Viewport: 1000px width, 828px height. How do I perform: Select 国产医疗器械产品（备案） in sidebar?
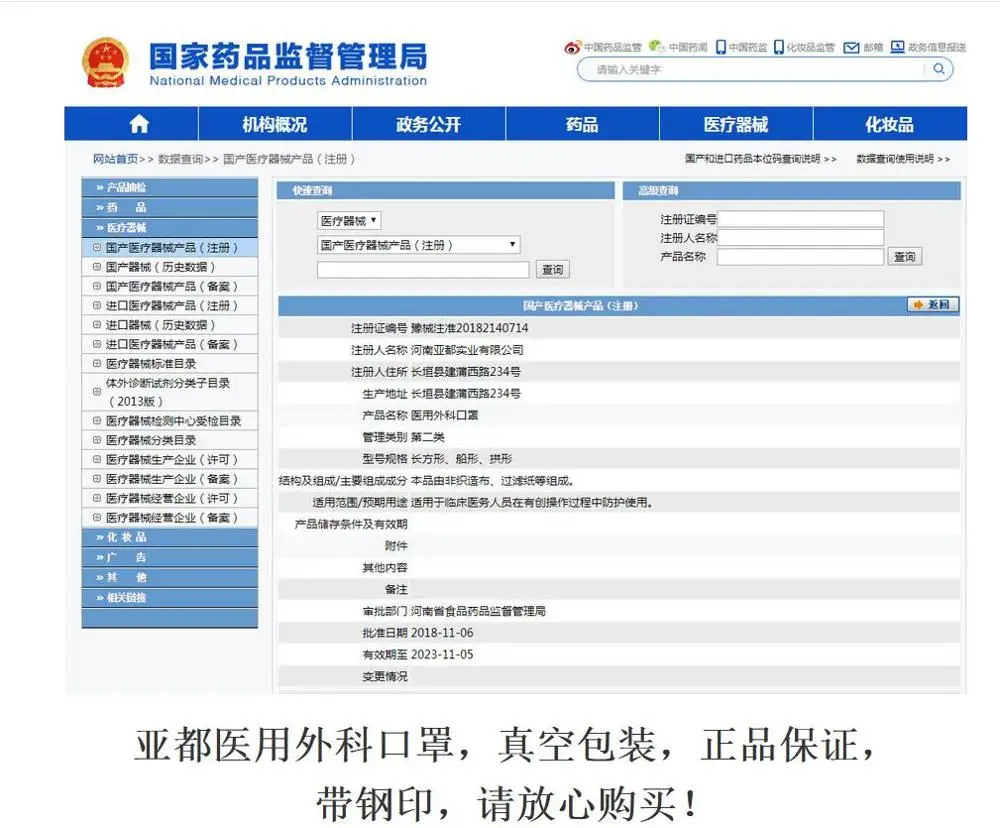pyautogui.click(x=170, y=286)
